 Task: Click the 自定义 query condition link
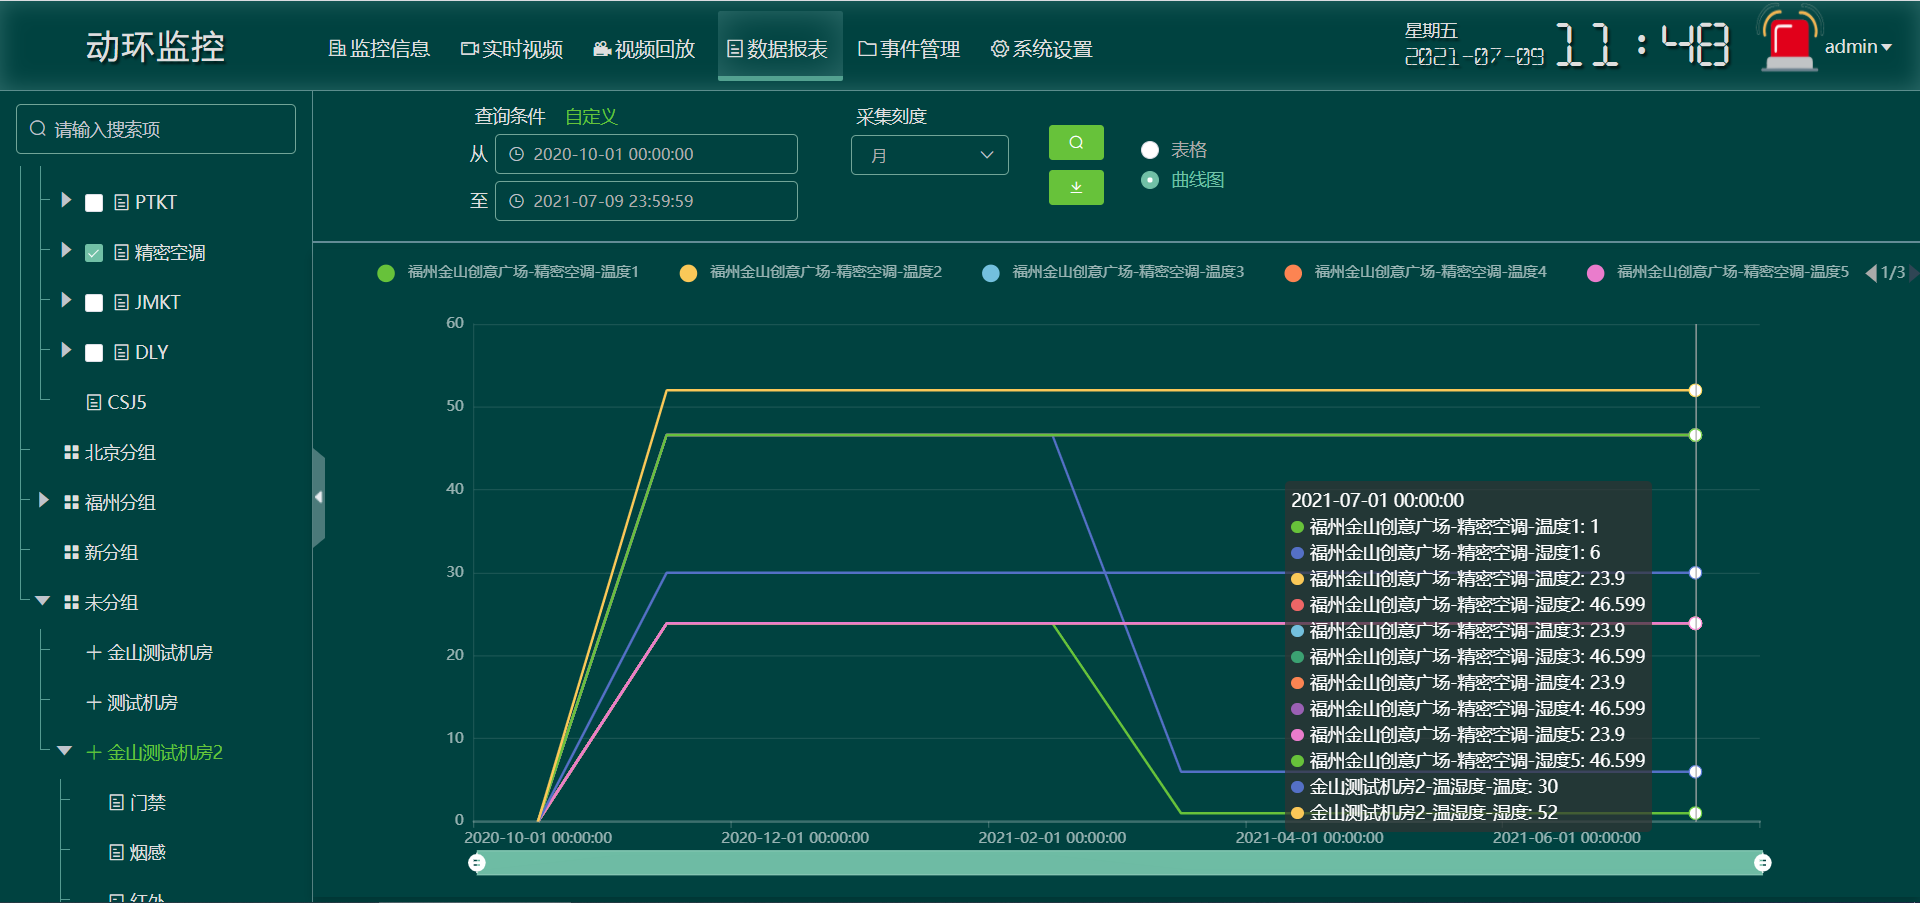click(x=591, y=117)
